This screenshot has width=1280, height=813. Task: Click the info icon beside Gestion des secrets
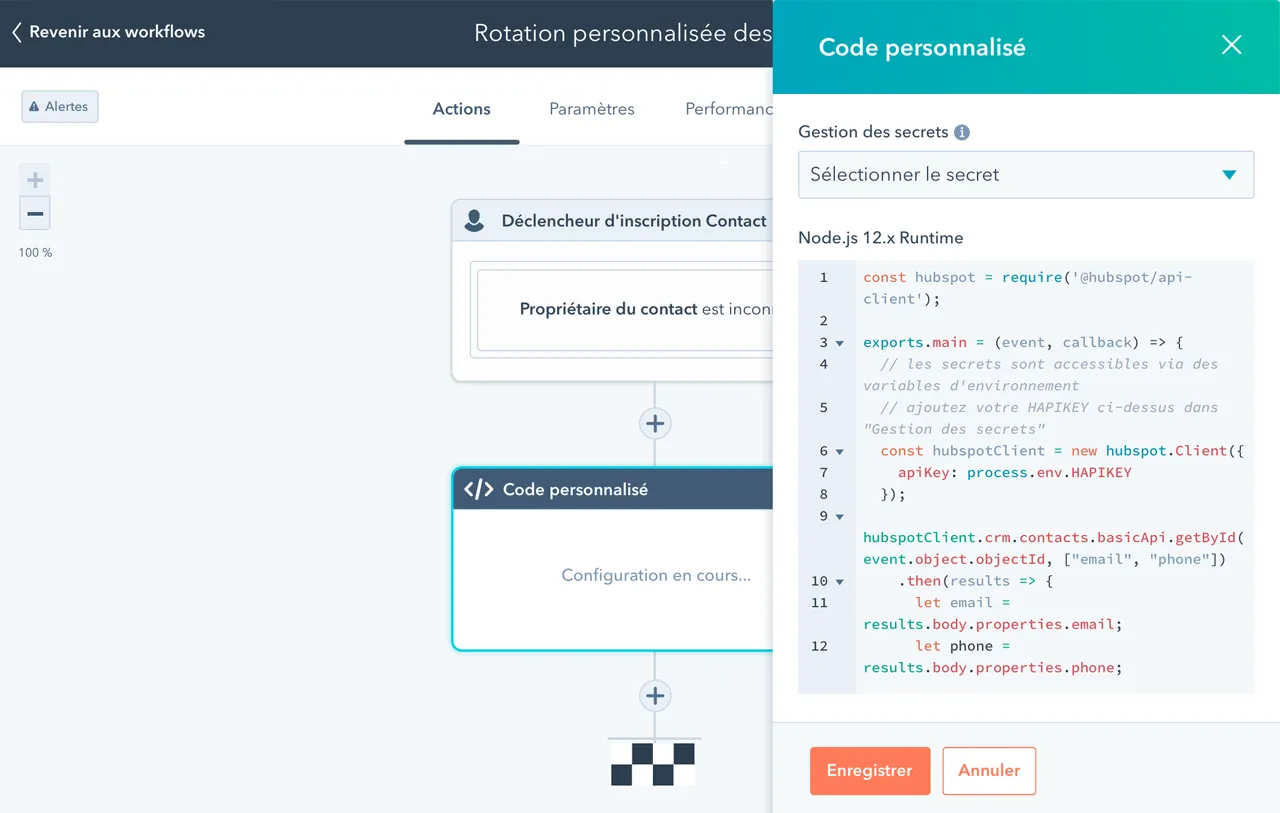962,132
